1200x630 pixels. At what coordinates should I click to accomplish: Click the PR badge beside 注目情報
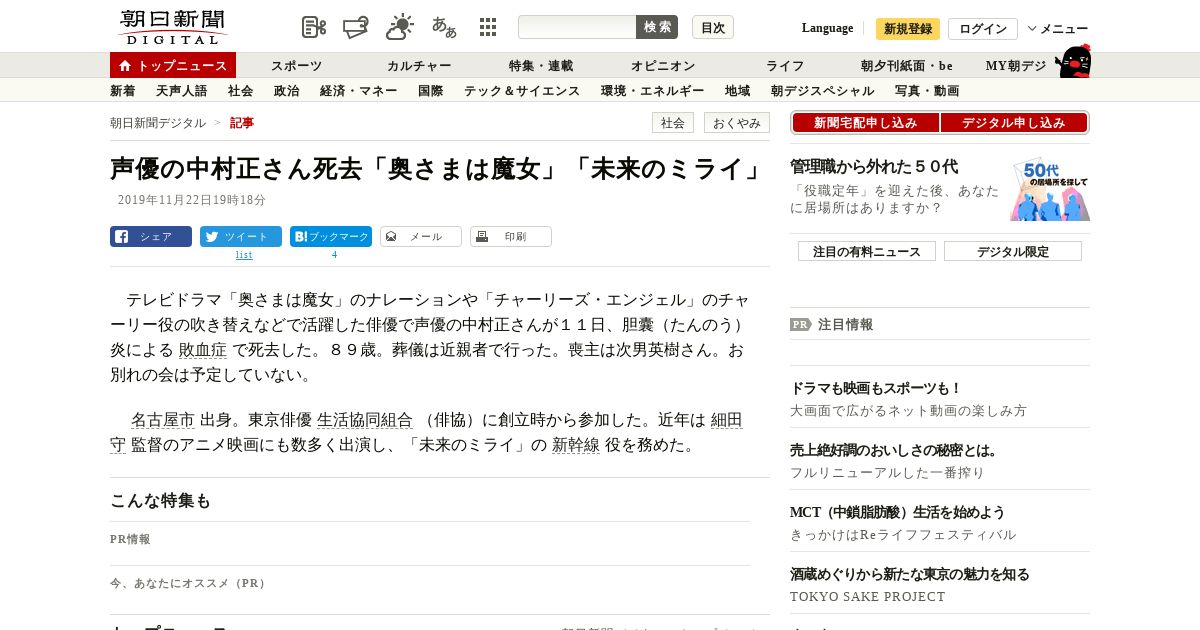click(800, 324)
